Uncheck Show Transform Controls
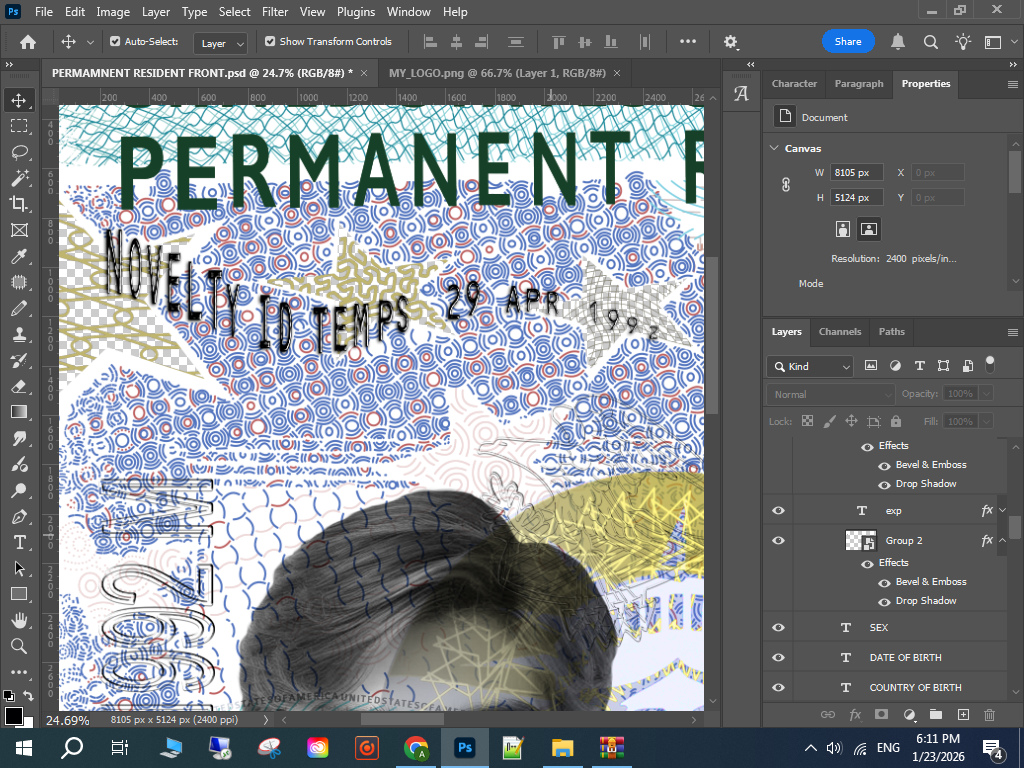Screen dimensions: 1024x768 pyautogui.click(x=270, y=42)
